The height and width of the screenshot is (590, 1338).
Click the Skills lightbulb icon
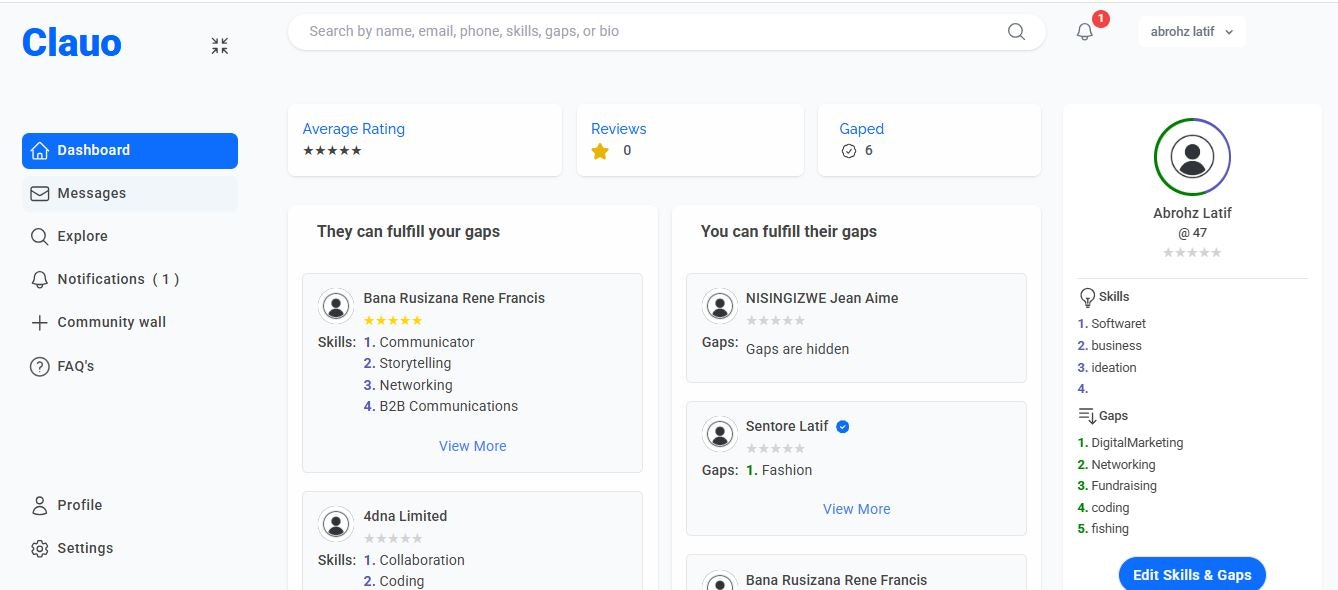point(1087,297)
